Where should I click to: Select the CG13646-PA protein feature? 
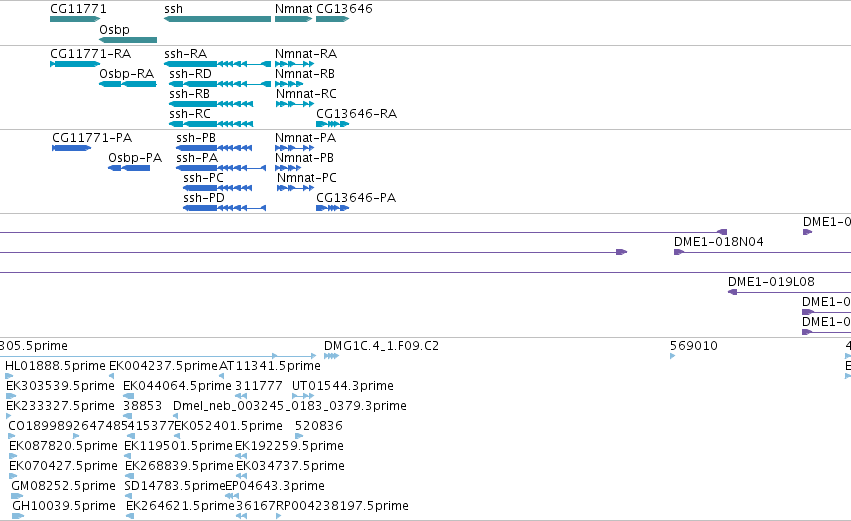click(332, 208)
